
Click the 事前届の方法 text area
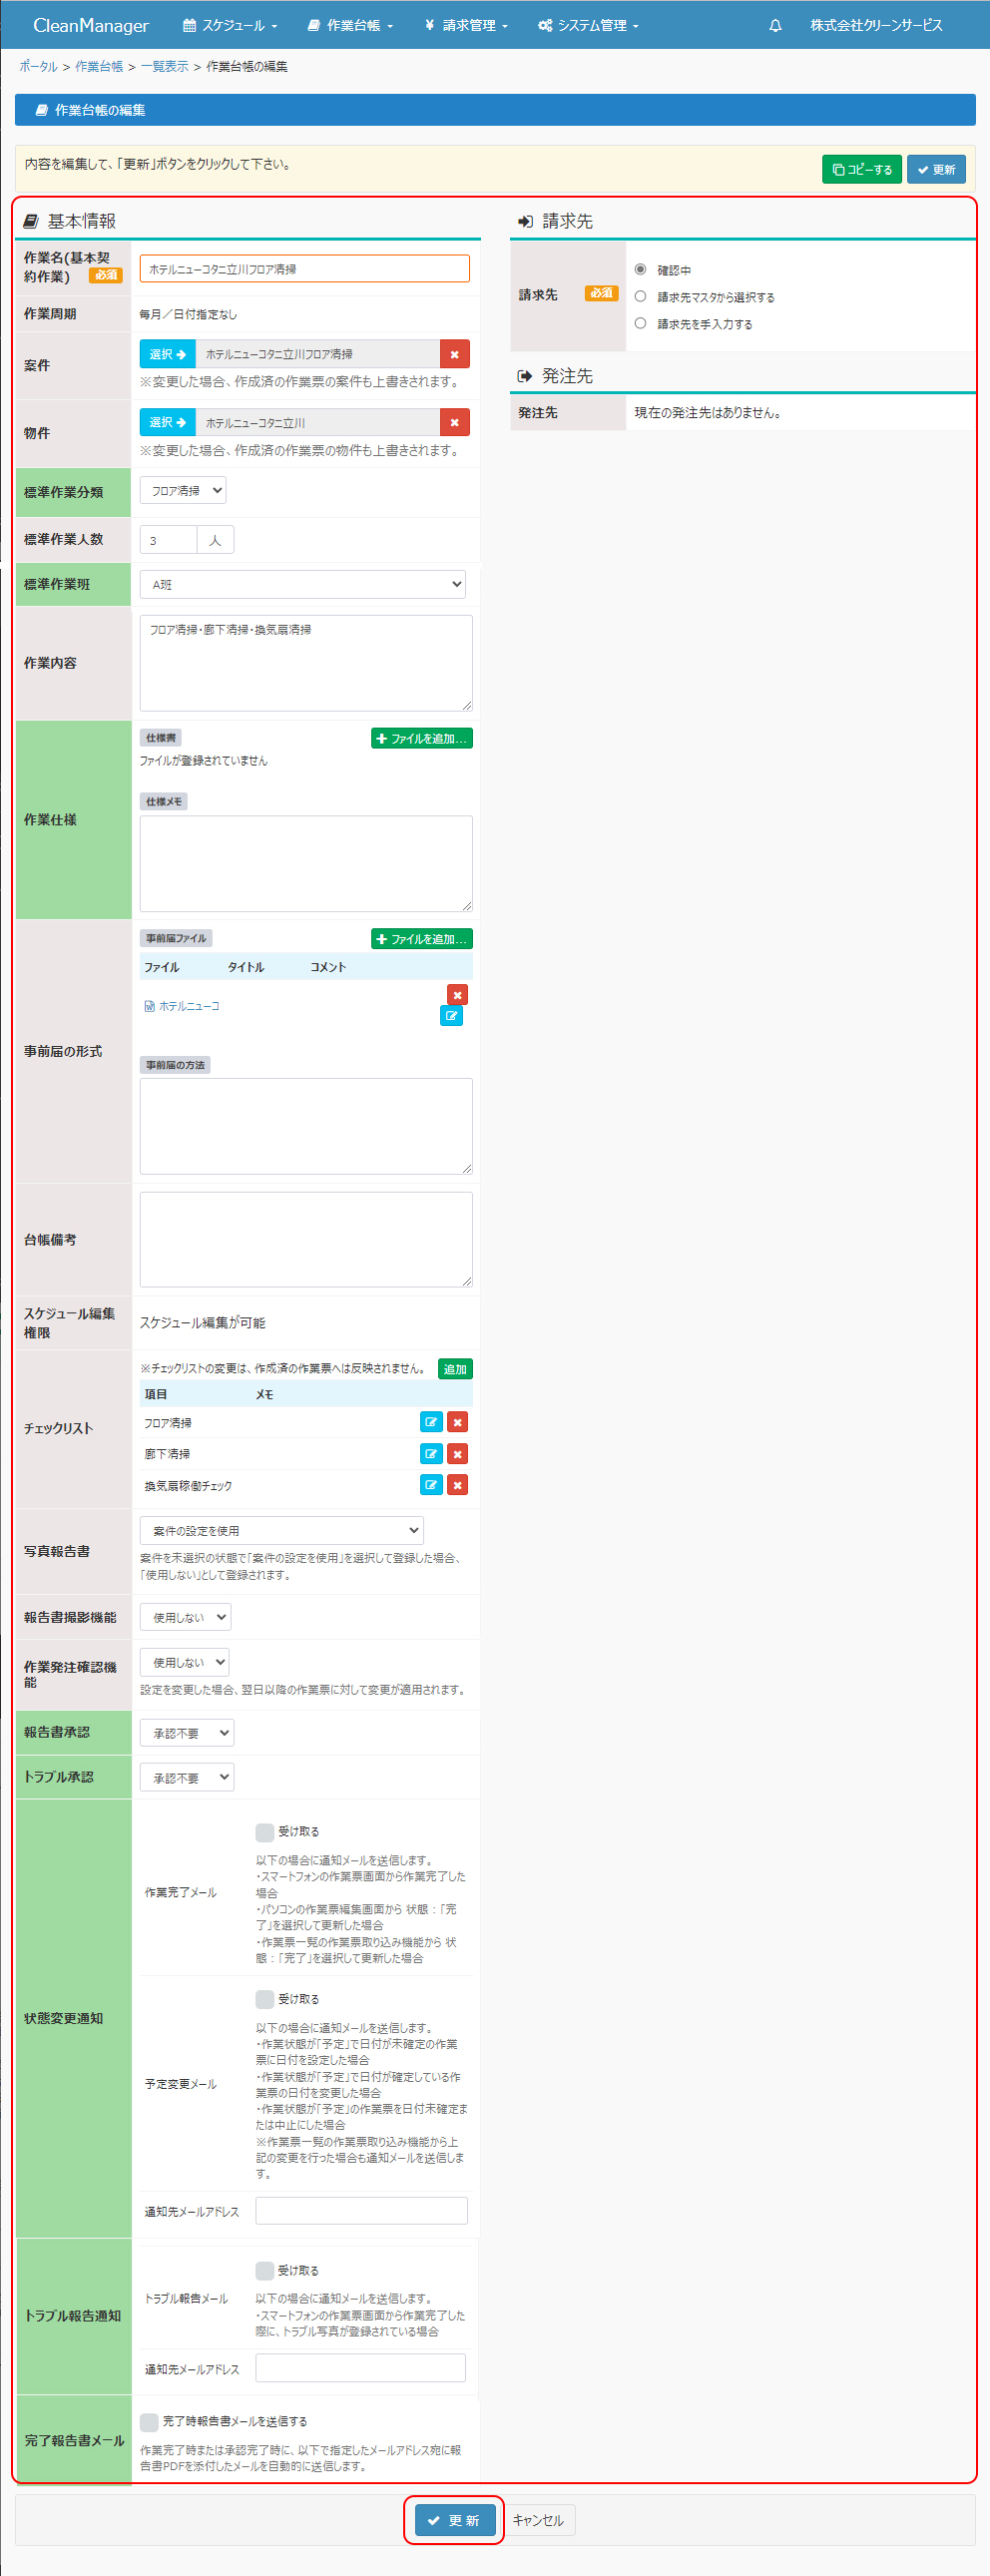click(306, 1126)
